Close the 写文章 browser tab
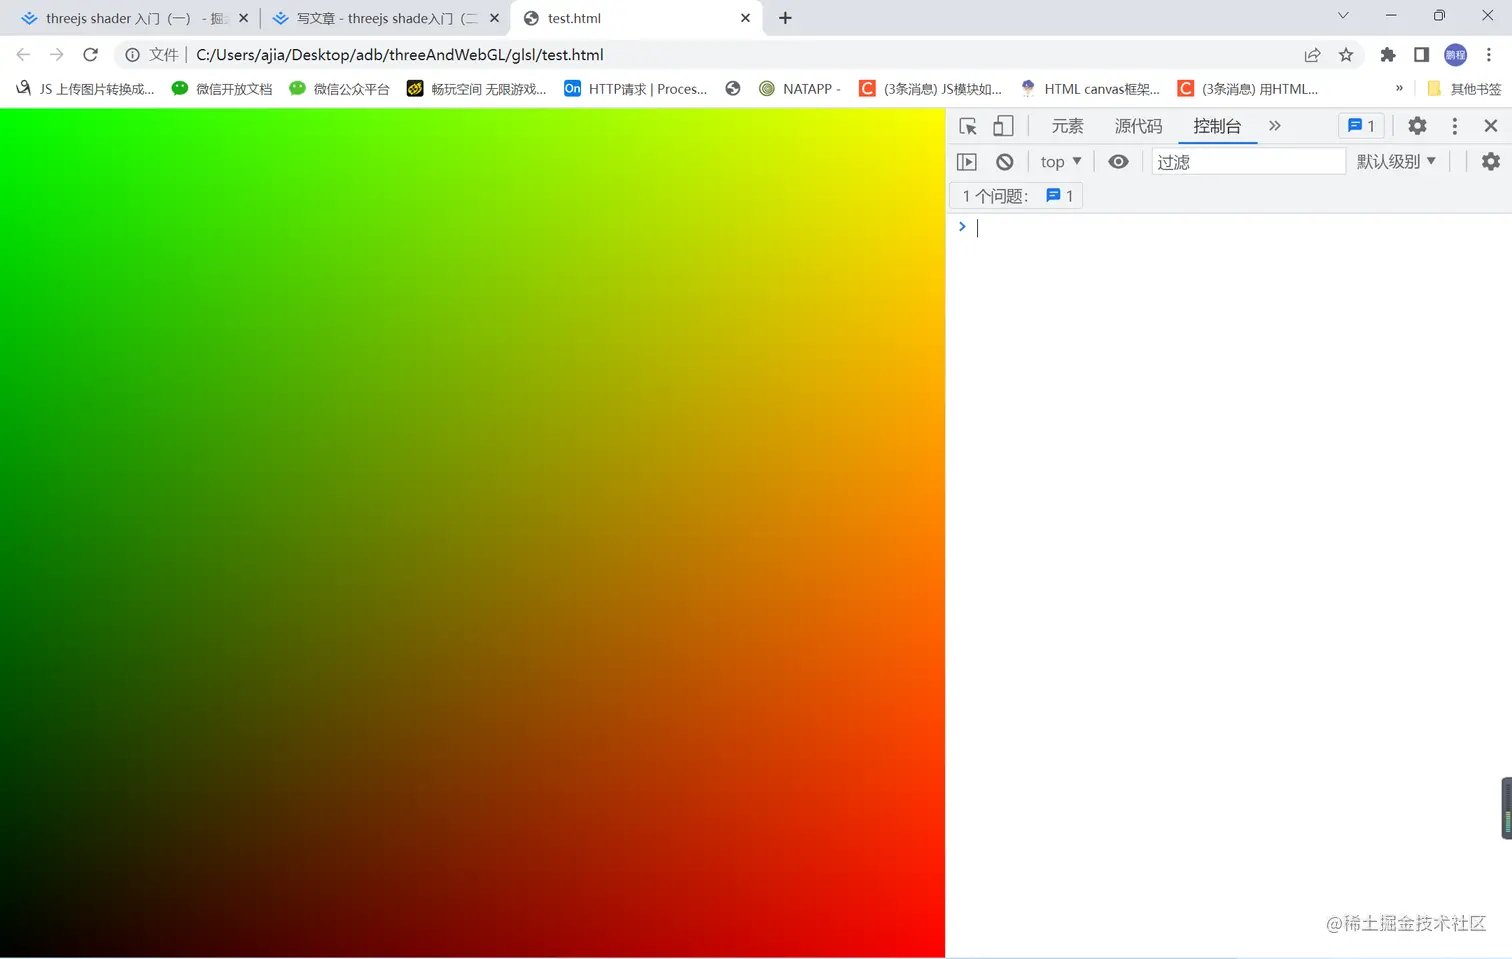This screenshot has width=1512, height=959. (x=494, y=18)
